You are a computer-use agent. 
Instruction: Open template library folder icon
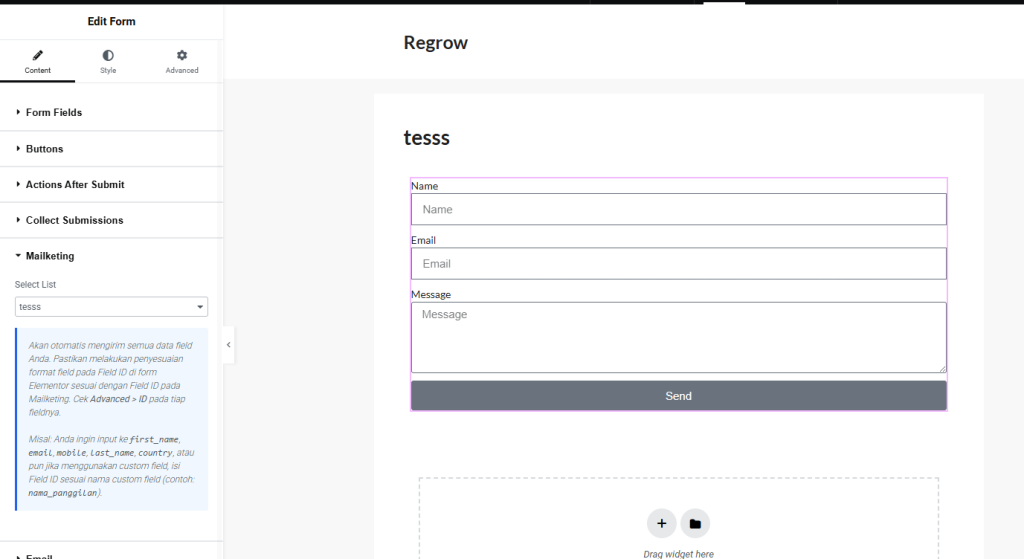695,523
